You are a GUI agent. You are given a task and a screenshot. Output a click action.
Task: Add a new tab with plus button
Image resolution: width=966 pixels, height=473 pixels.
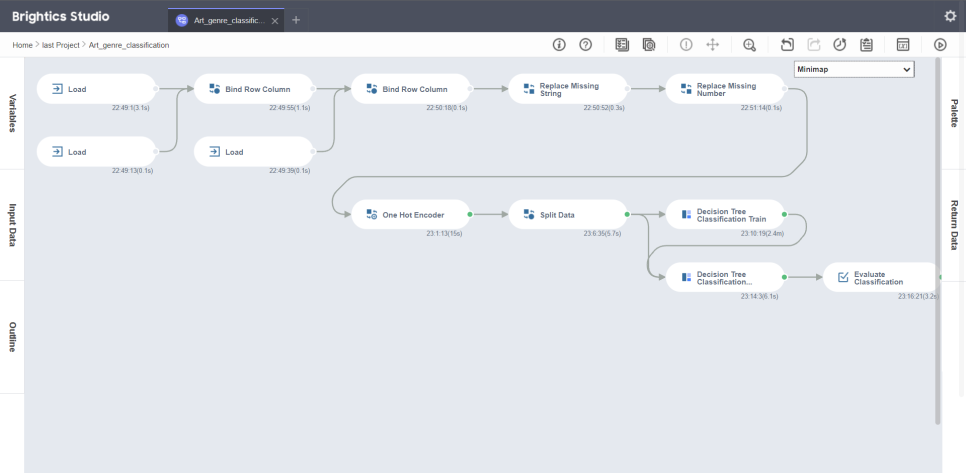tap(296, 20)
